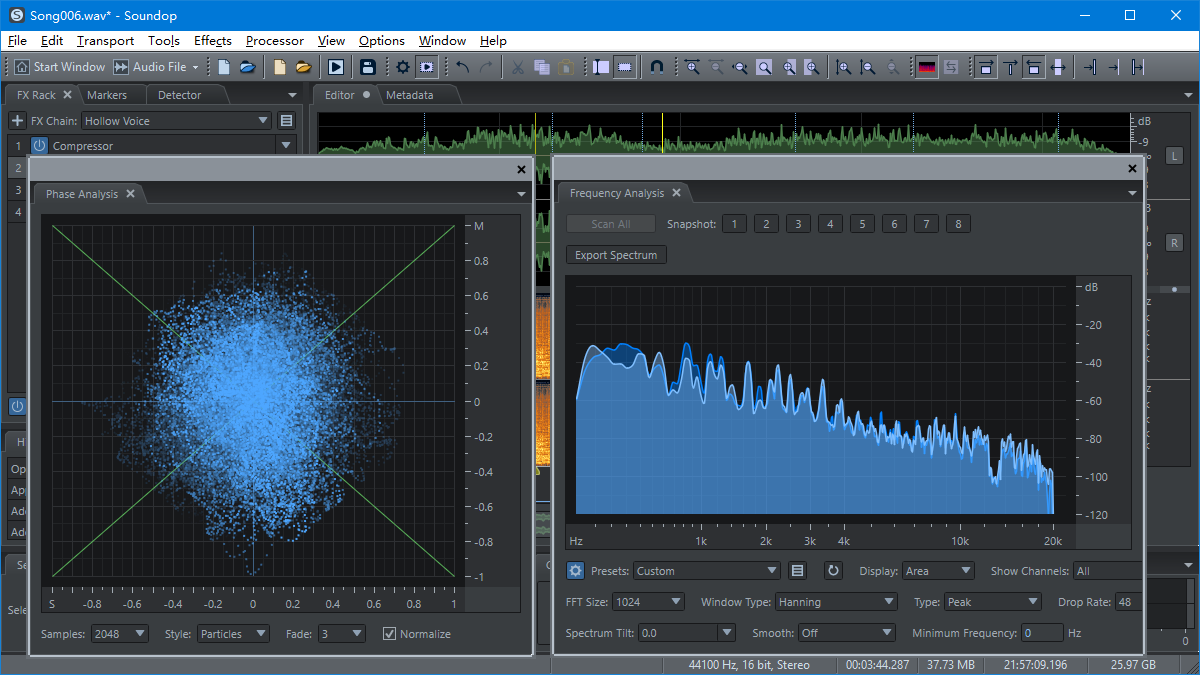The image size is (1200, 675).
Task: Click the magnet snapping icon in toolbar
Action: 656,67
